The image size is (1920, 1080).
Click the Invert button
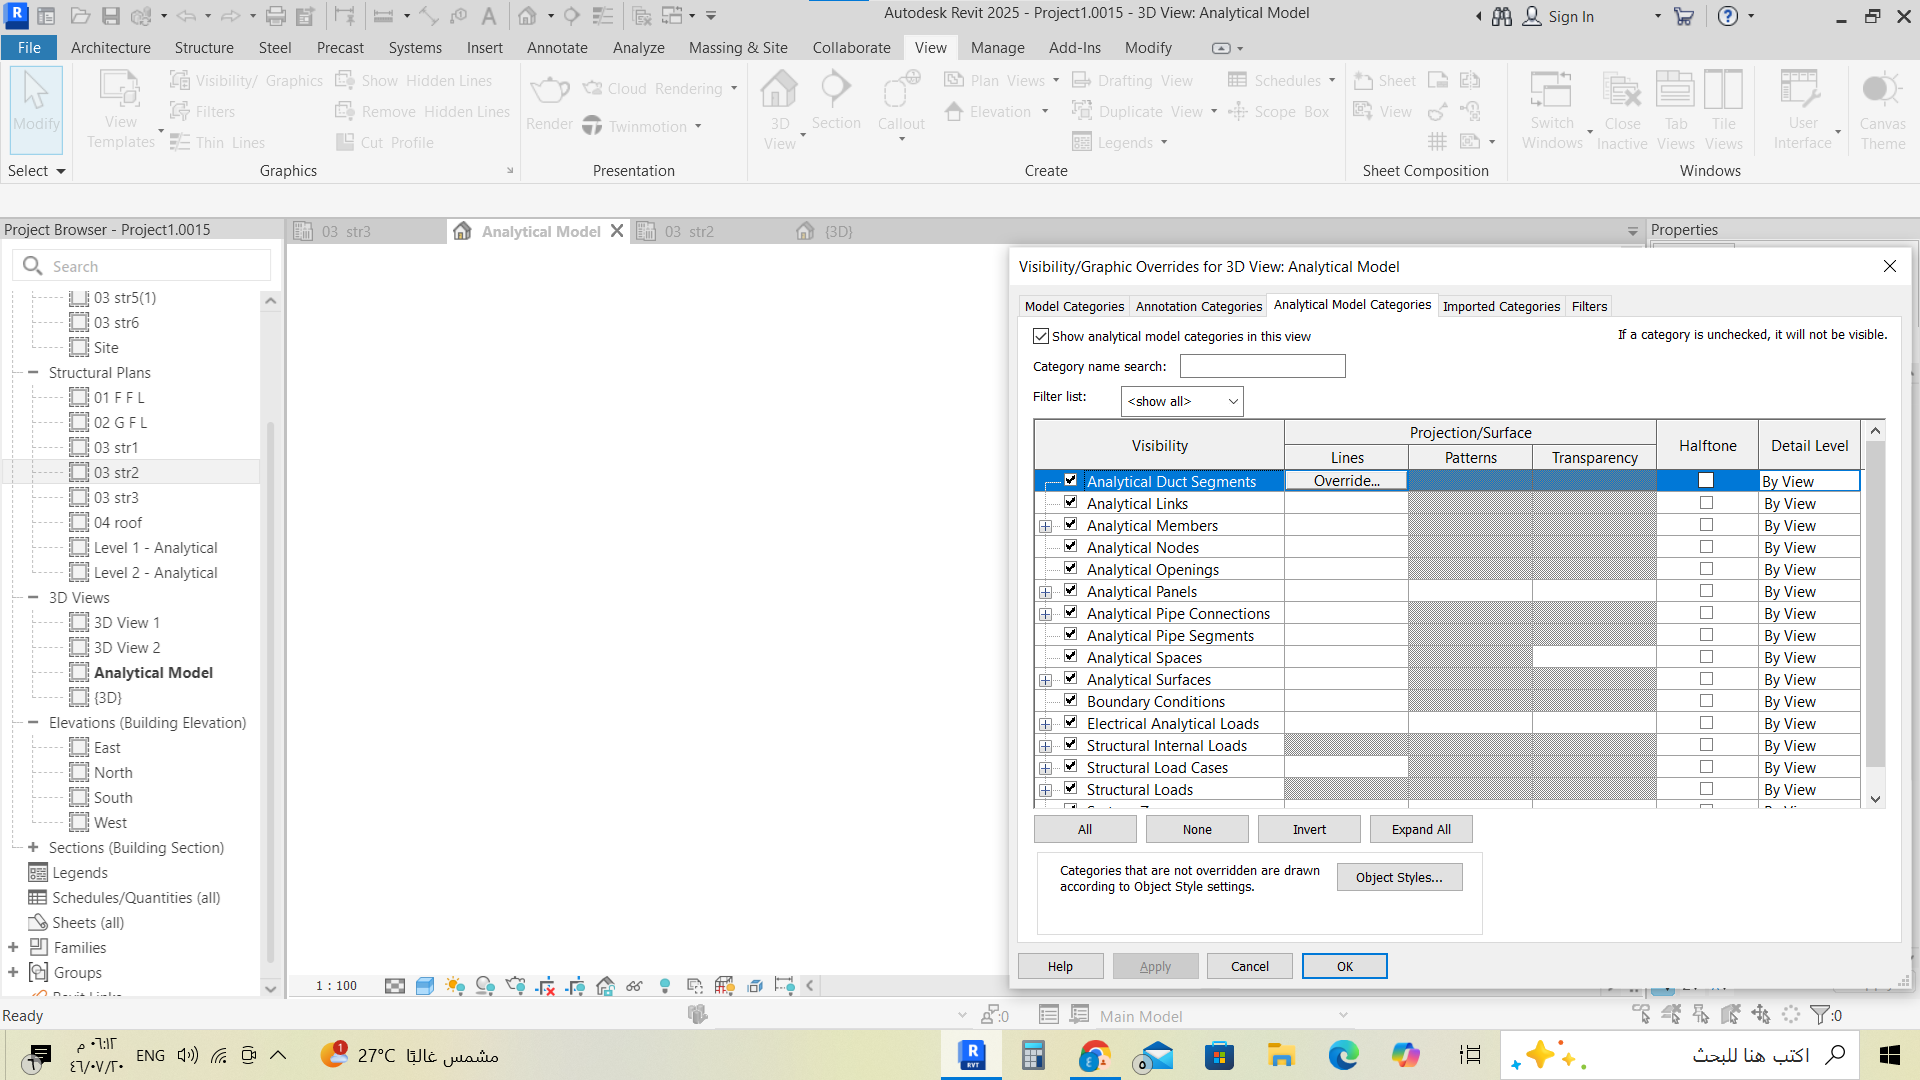point(1309,829)
